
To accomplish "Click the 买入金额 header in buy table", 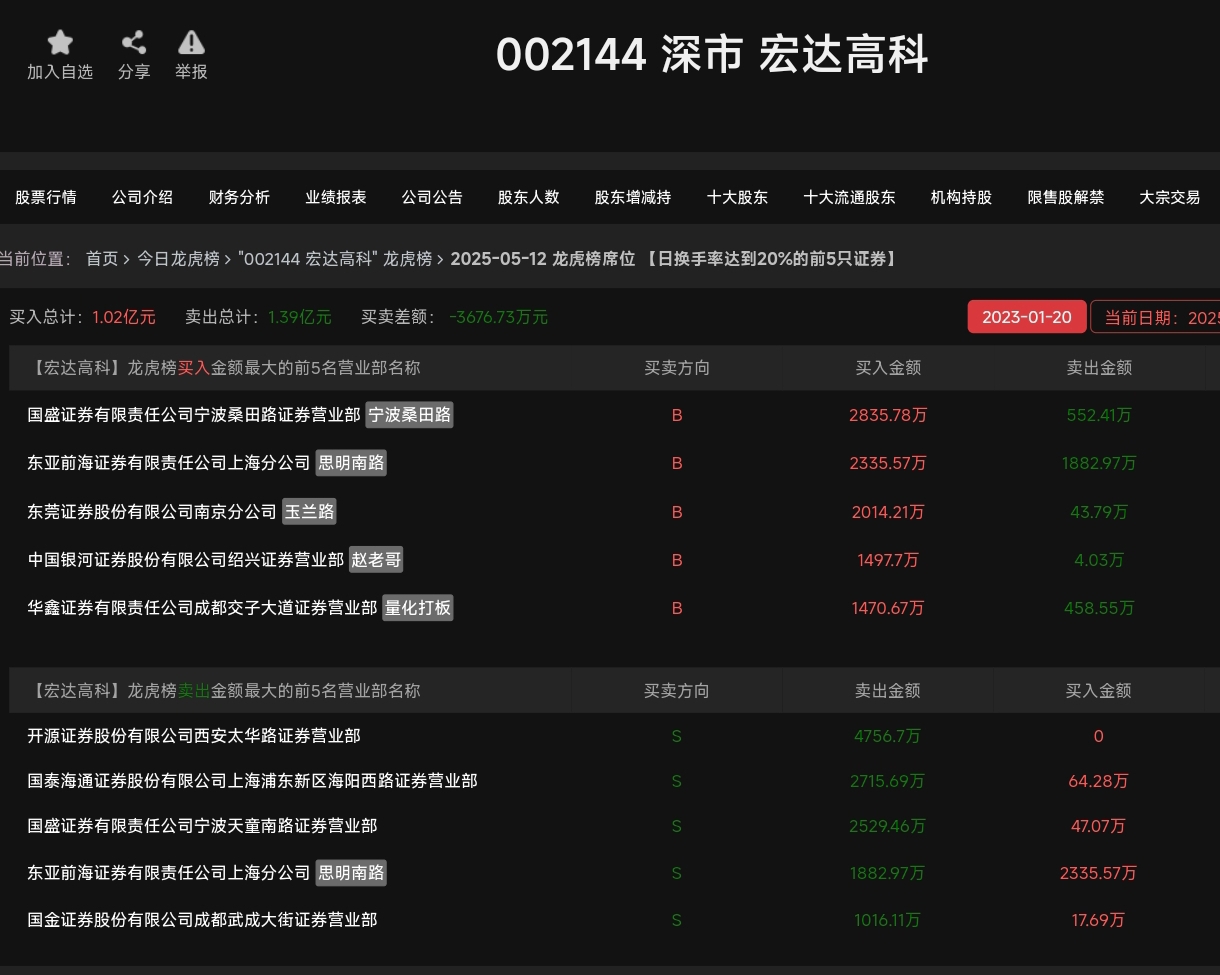I will coord(888,368).
